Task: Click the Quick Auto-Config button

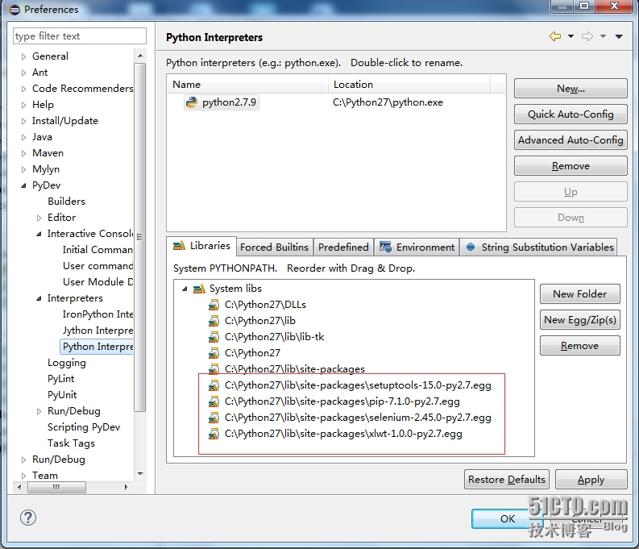Action: coord(571,114)
